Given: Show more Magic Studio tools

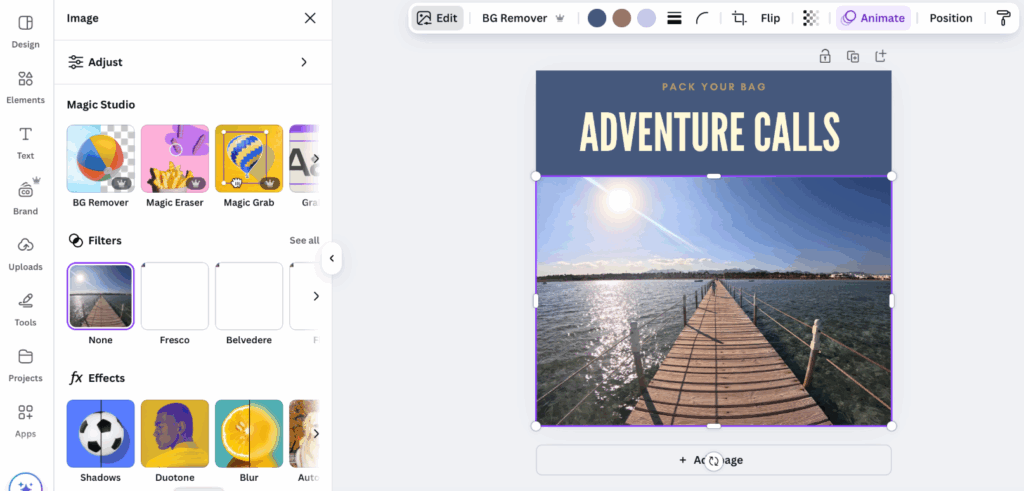Looking at the screenshot, I should pyautogui.click(x=315, y=159).
